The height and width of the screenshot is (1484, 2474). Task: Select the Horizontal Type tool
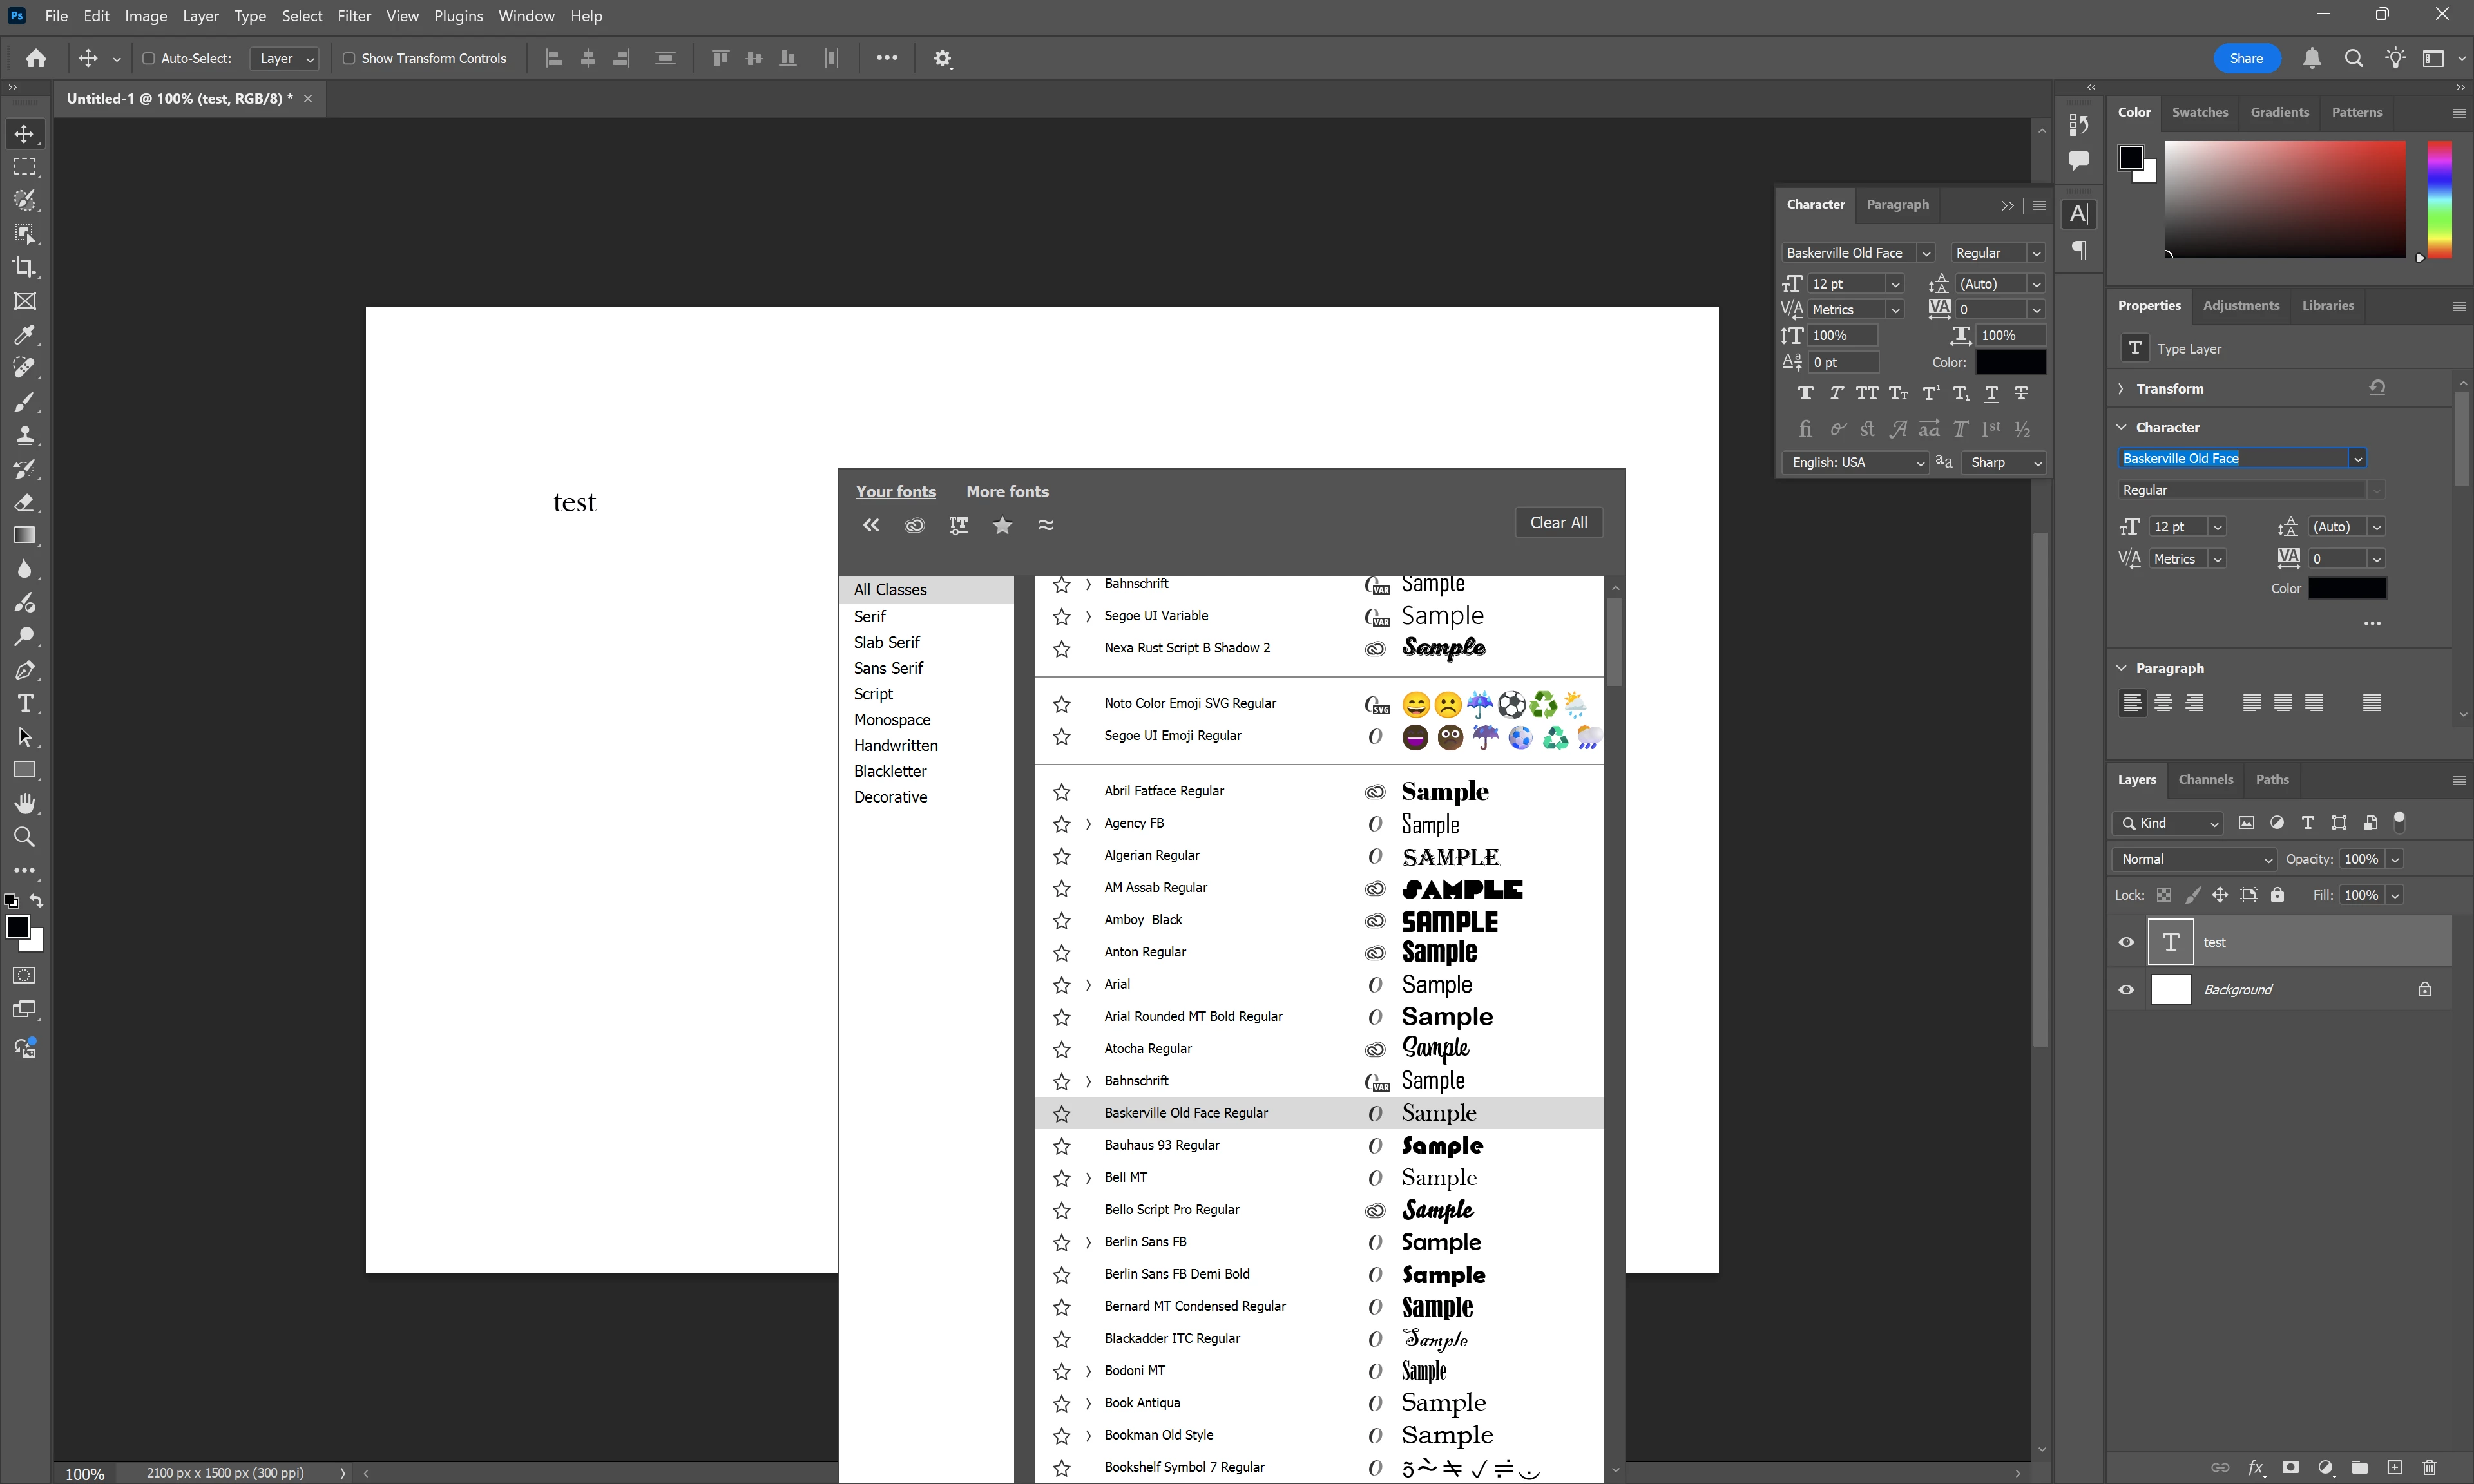click(x=24, y=703)
